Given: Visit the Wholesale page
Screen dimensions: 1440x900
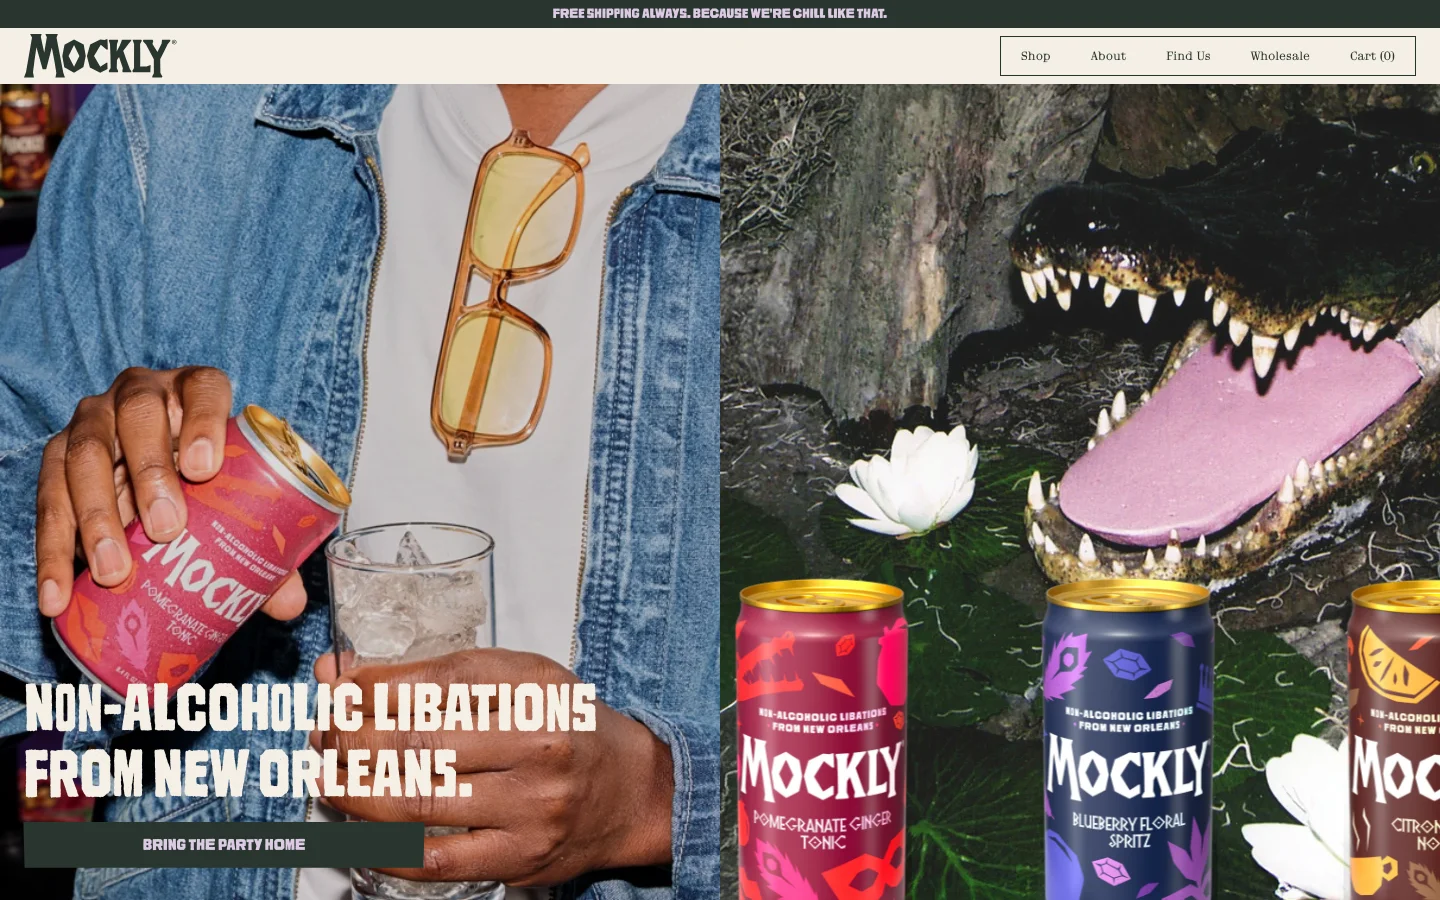Looking at the screenshot, I should click(x=1280, y=56).
